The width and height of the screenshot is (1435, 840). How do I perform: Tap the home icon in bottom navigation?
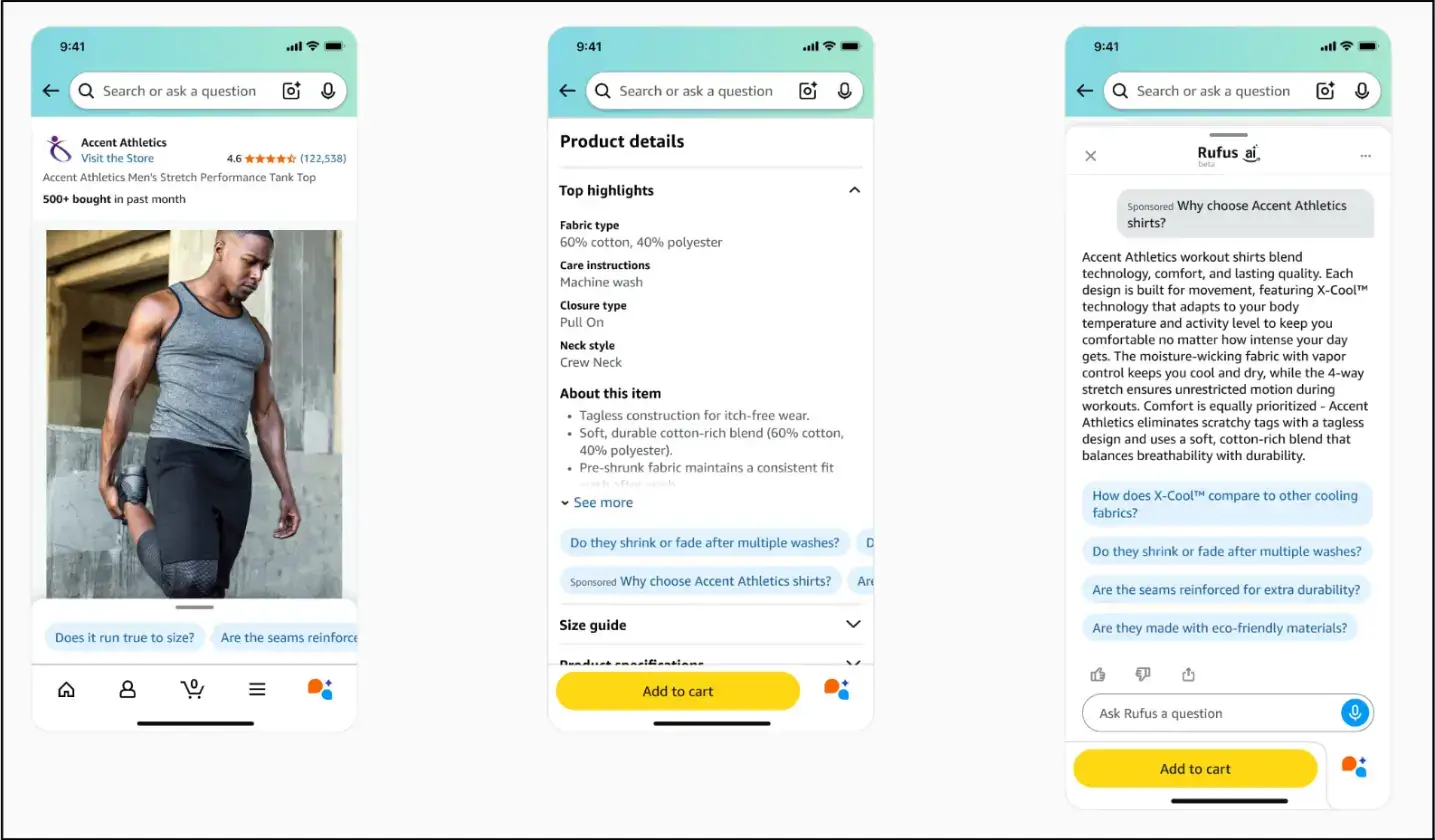tap(66, 689)
